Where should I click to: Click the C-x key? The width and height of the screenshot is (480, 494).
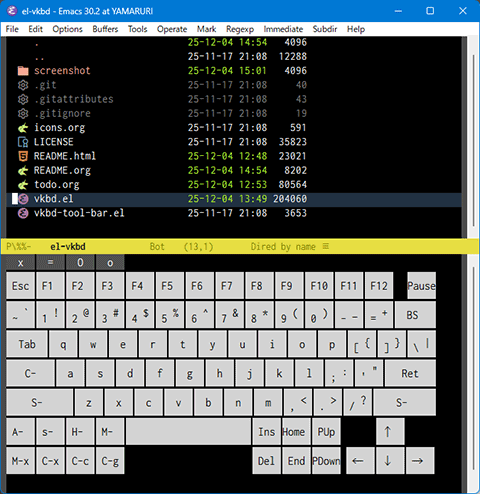tap(50, 461)
